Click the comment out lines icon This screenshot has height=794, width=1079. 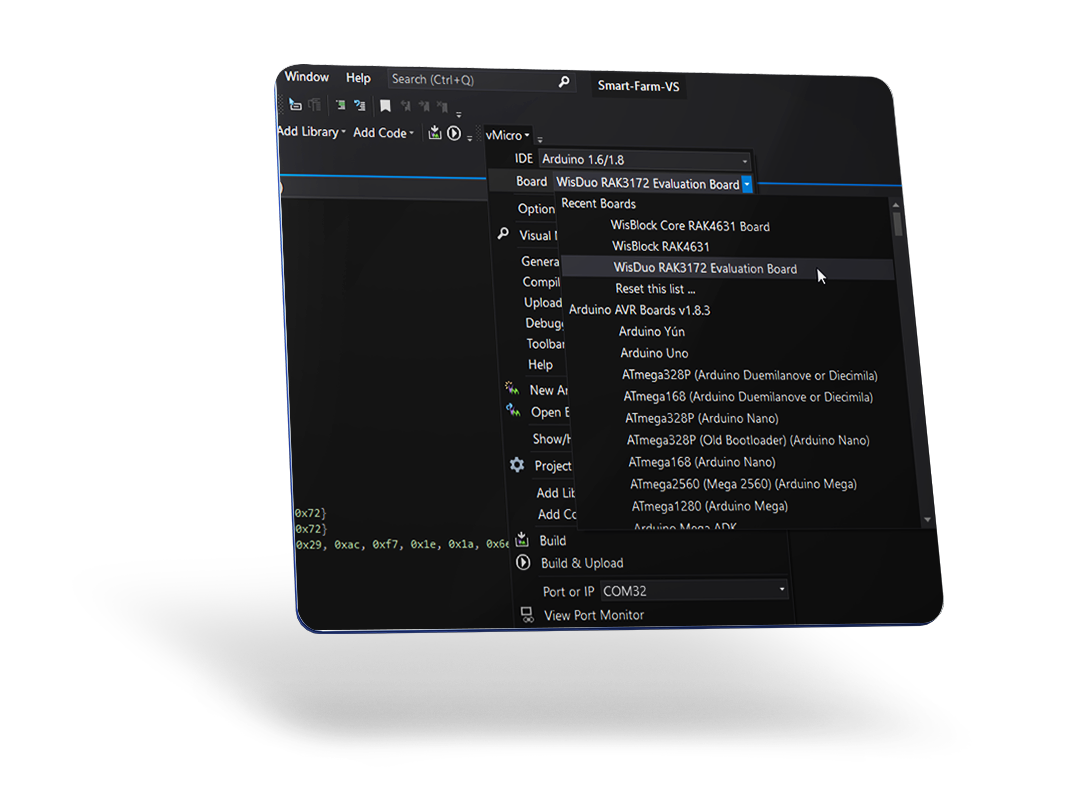(x=340, y=105)
